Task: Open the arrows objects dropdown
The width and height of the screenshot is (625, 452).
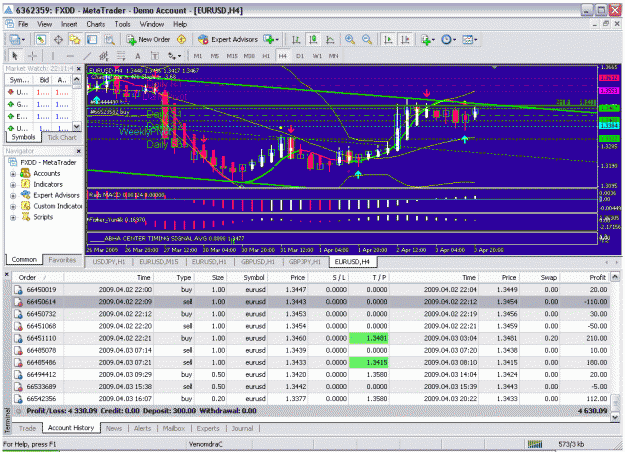Action: tap(174, 56)
